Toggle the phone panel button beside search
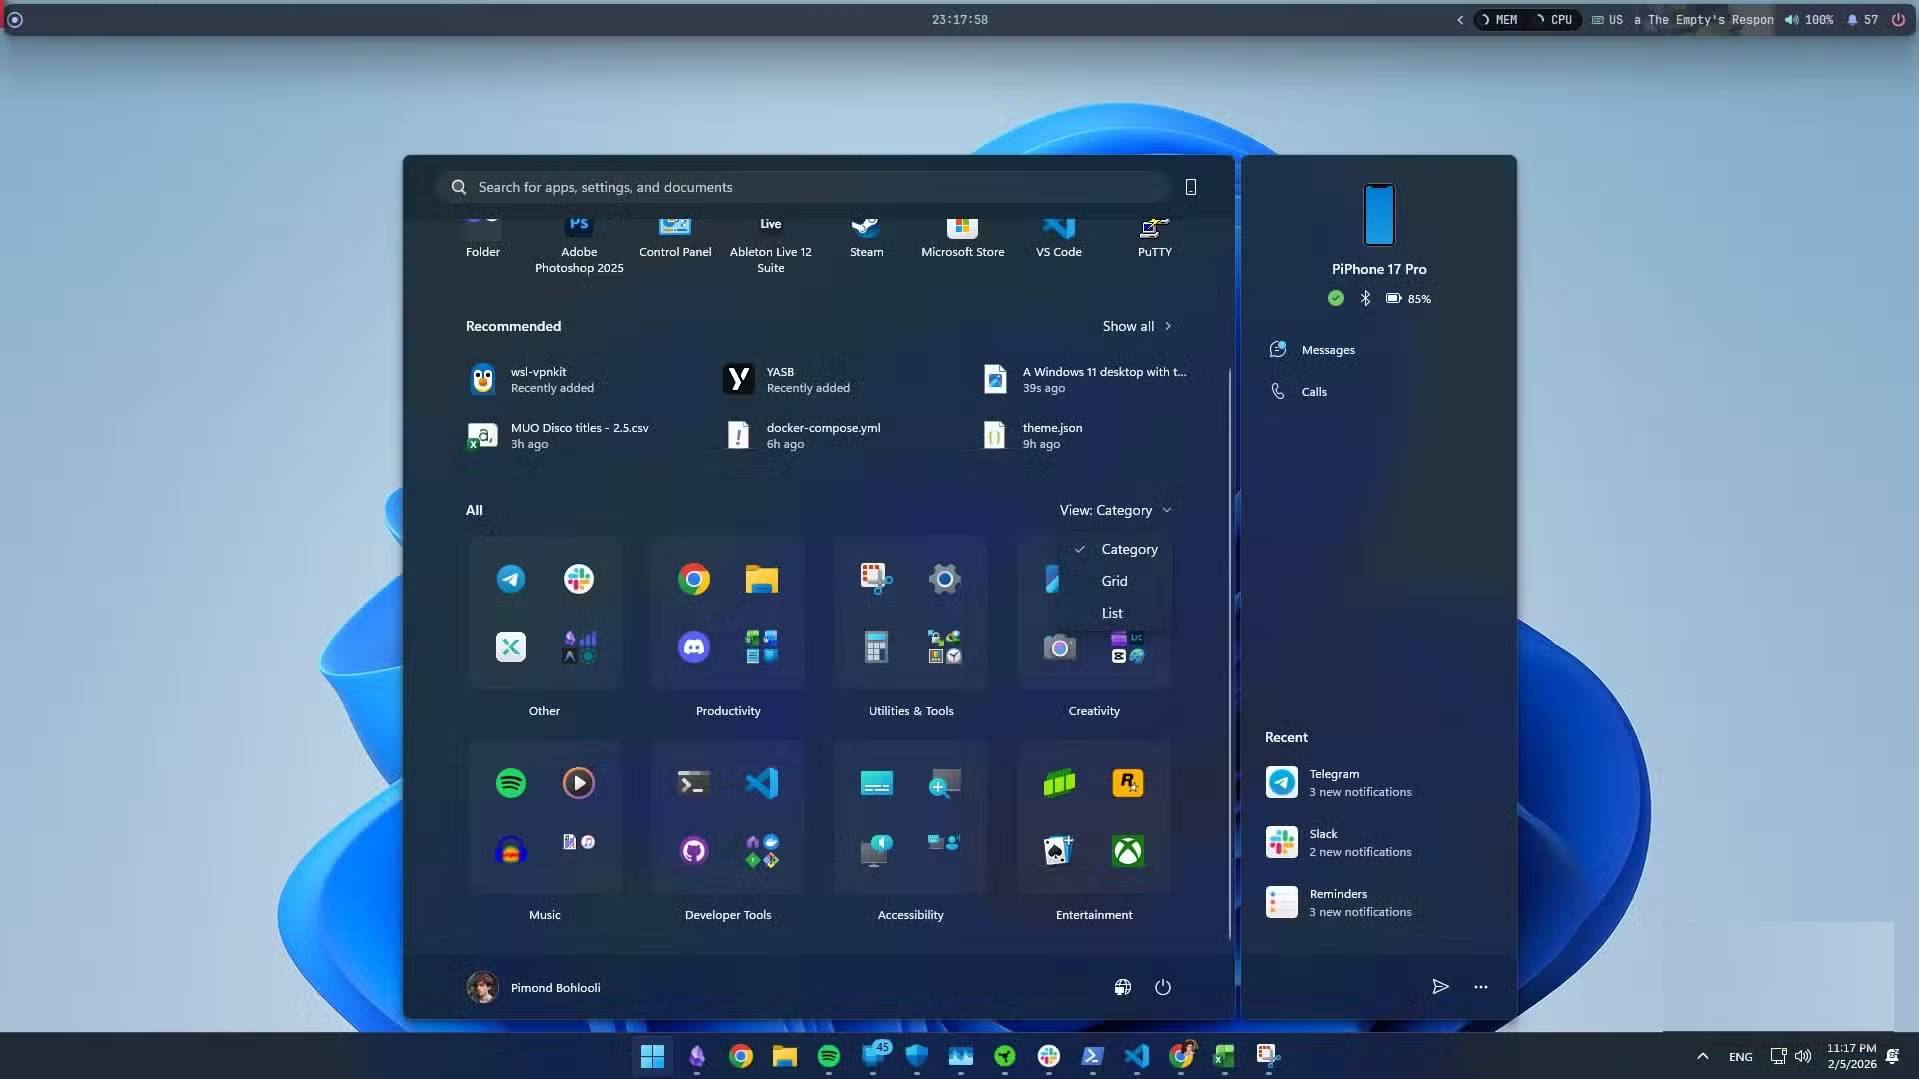This screenshot has width=1919, height=1079. pos(1190,187)
